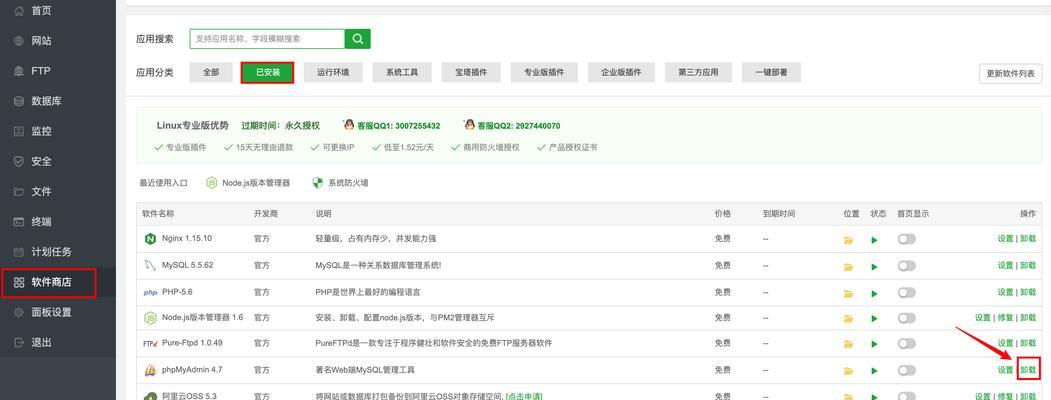Click 卸载 link for Pure-Ftpd
This screenshot has width=1051, height=400.
coord(1028,343)
